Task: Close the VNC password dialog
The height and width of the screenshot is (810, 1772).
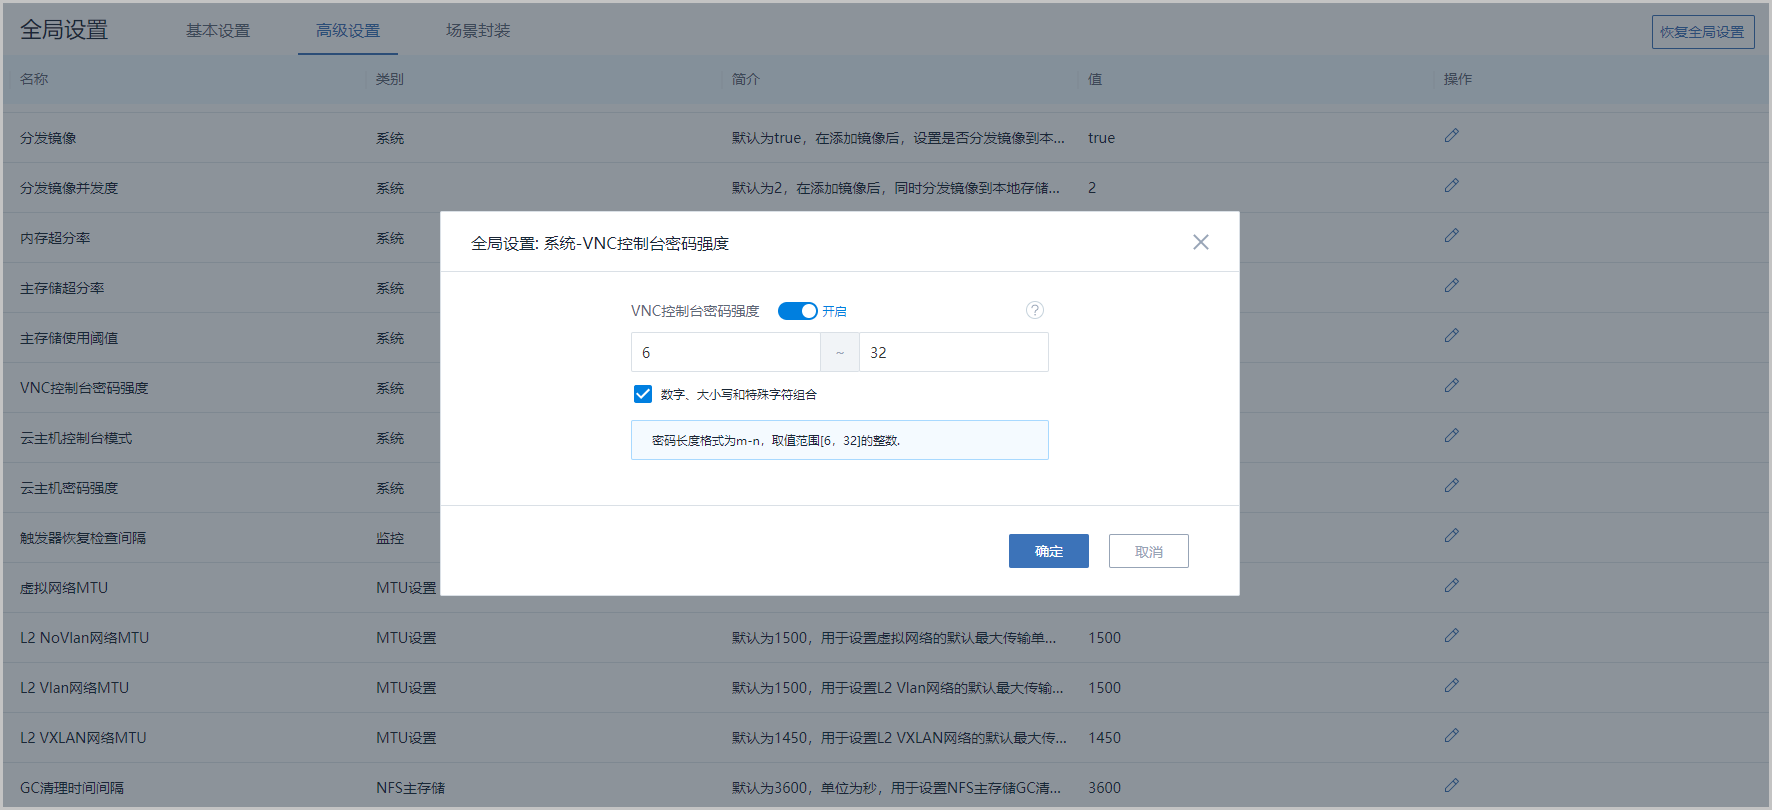Action: pyautogui.click(x=1201, y=242)
